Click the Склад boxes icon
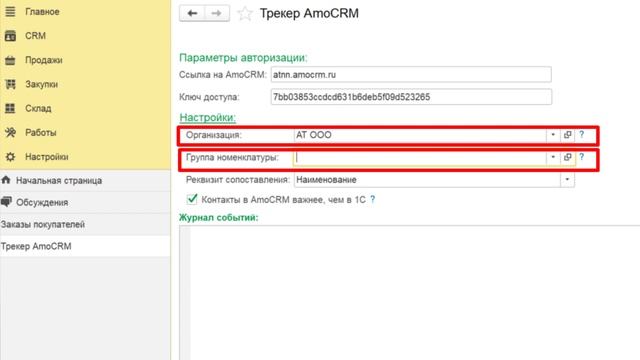This screenshot has height=360, width=640. [x=10, y=109]
